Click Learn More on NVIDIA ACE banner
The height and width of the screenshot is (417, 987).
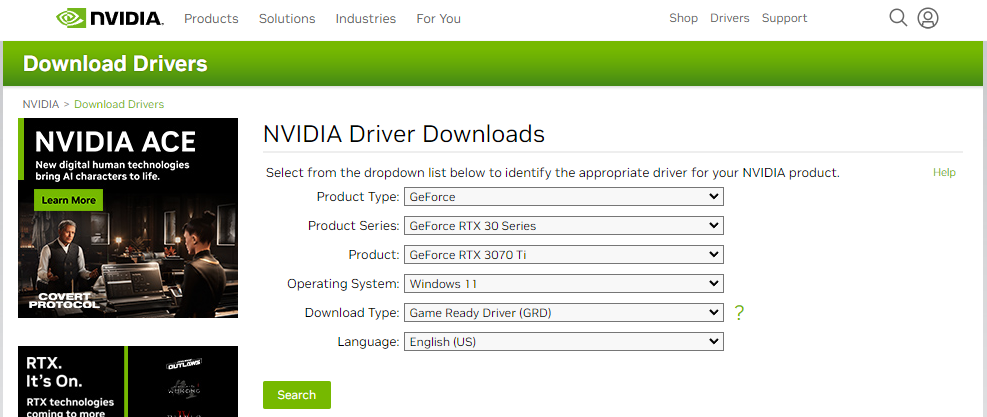point(69,200)
